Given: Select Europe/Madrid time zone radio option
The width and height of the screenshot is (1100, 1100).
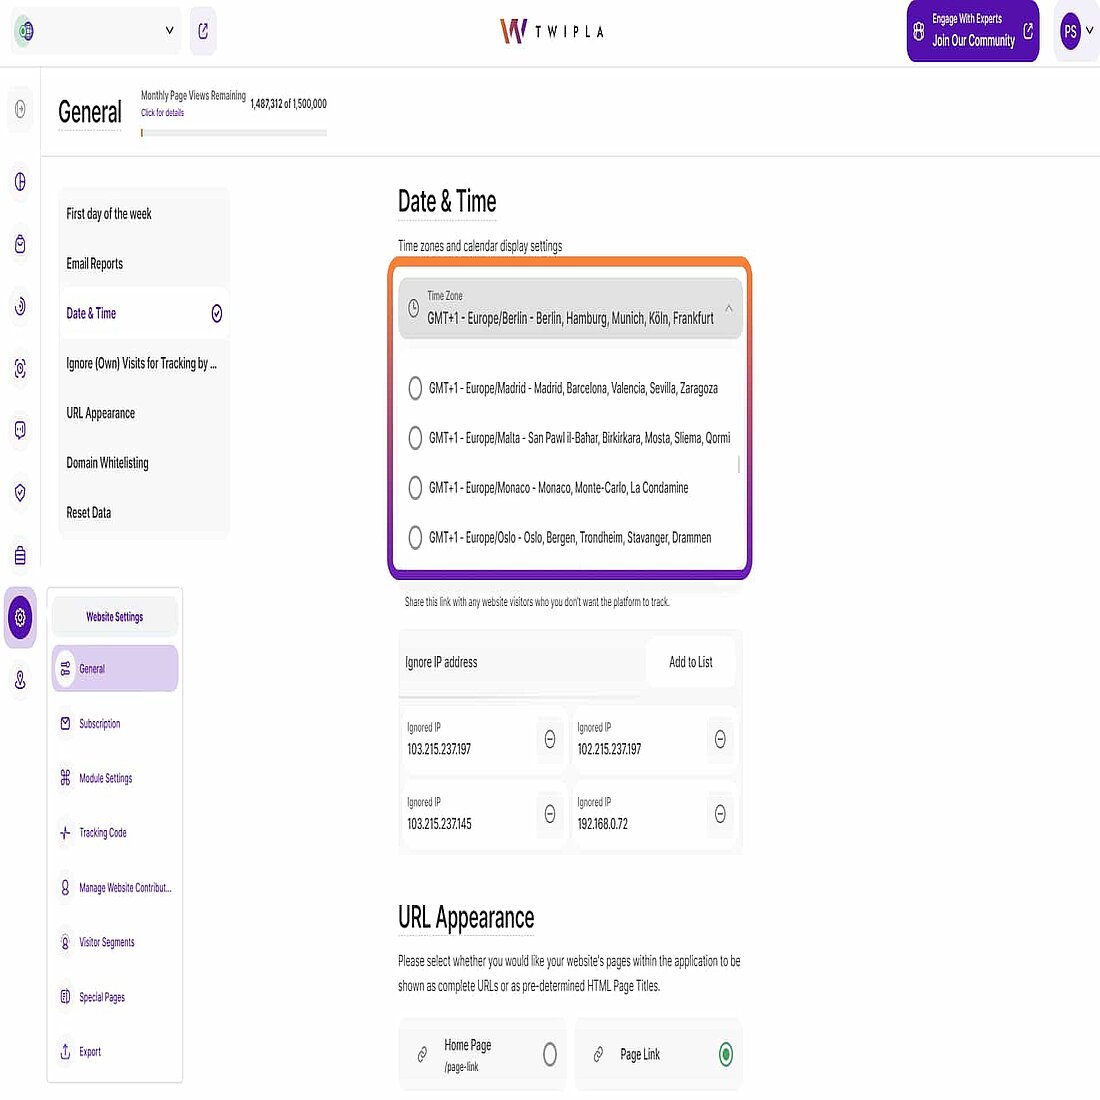Looking at the screenshot, I should click(x=415, y=388).
